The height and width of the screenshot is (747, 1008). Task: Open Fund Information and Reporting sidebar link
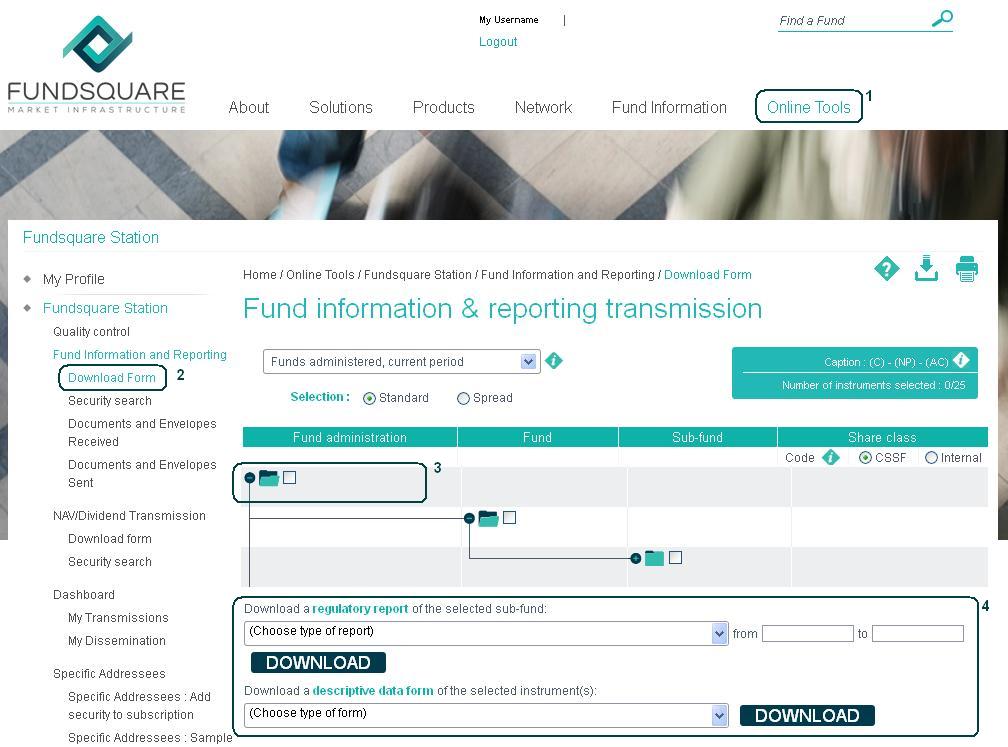[140, 355]
